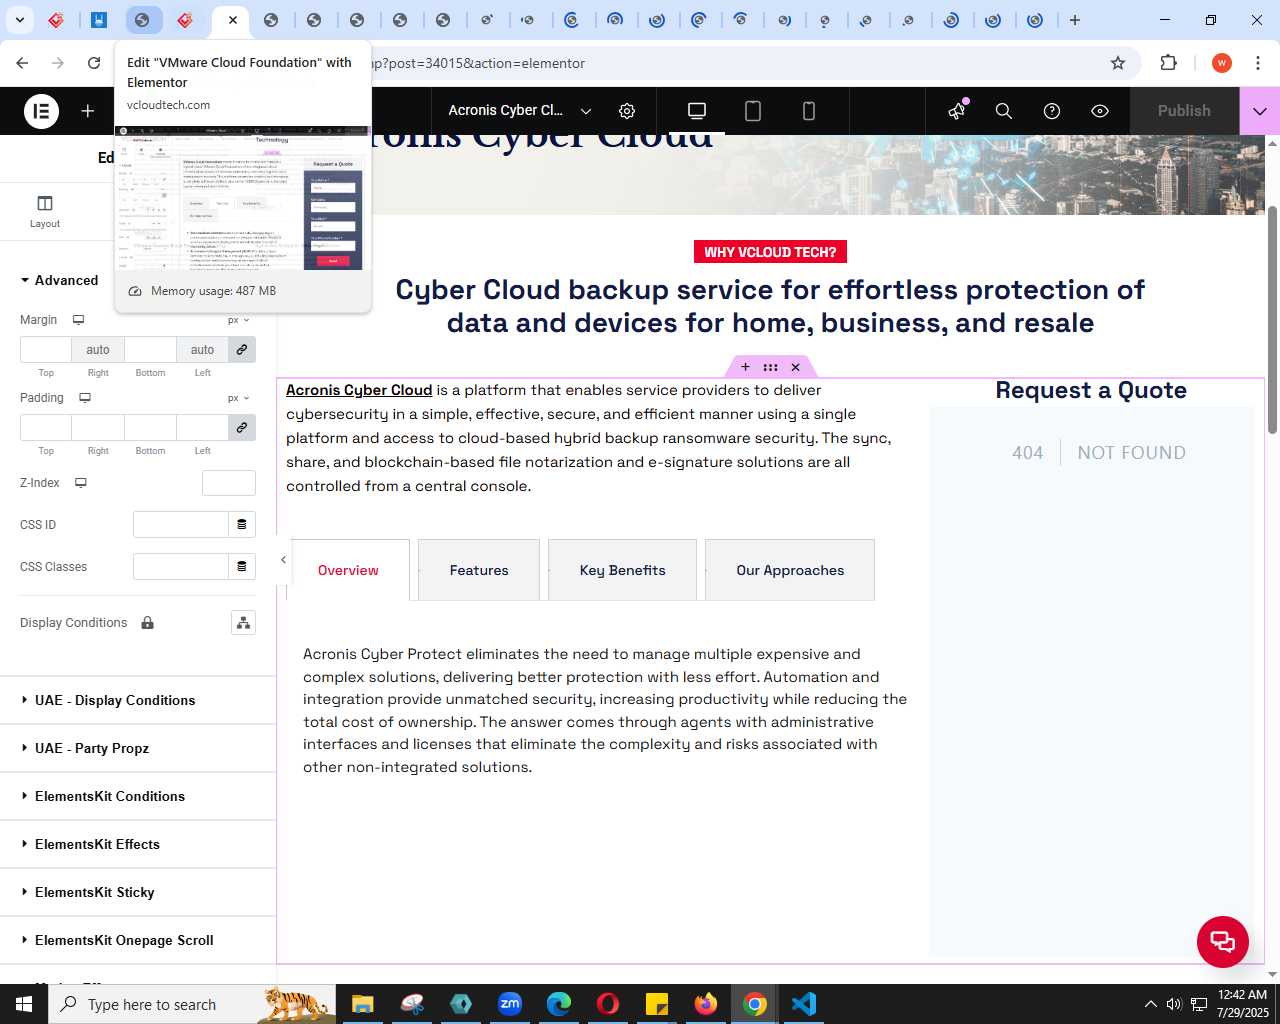Select the Overview tab

click(348, 570)
